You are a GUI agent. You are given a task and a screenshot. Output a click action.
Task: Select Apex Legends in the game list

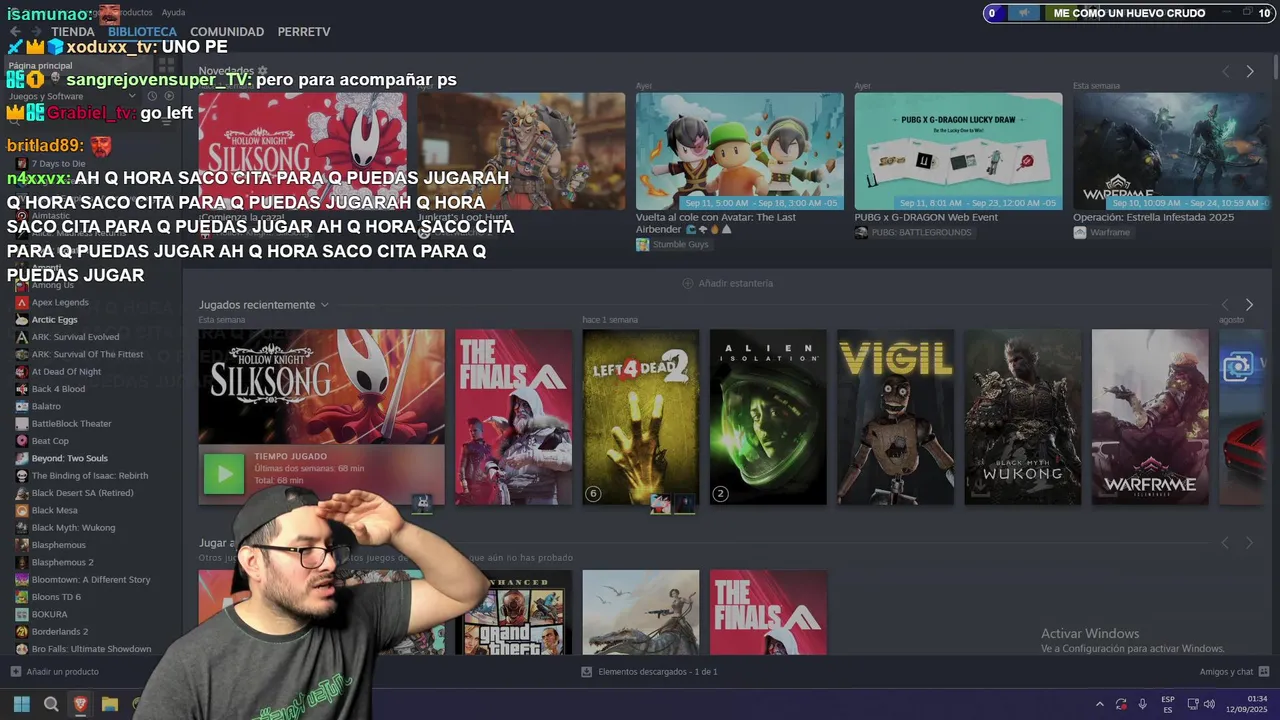click(60, 302)
